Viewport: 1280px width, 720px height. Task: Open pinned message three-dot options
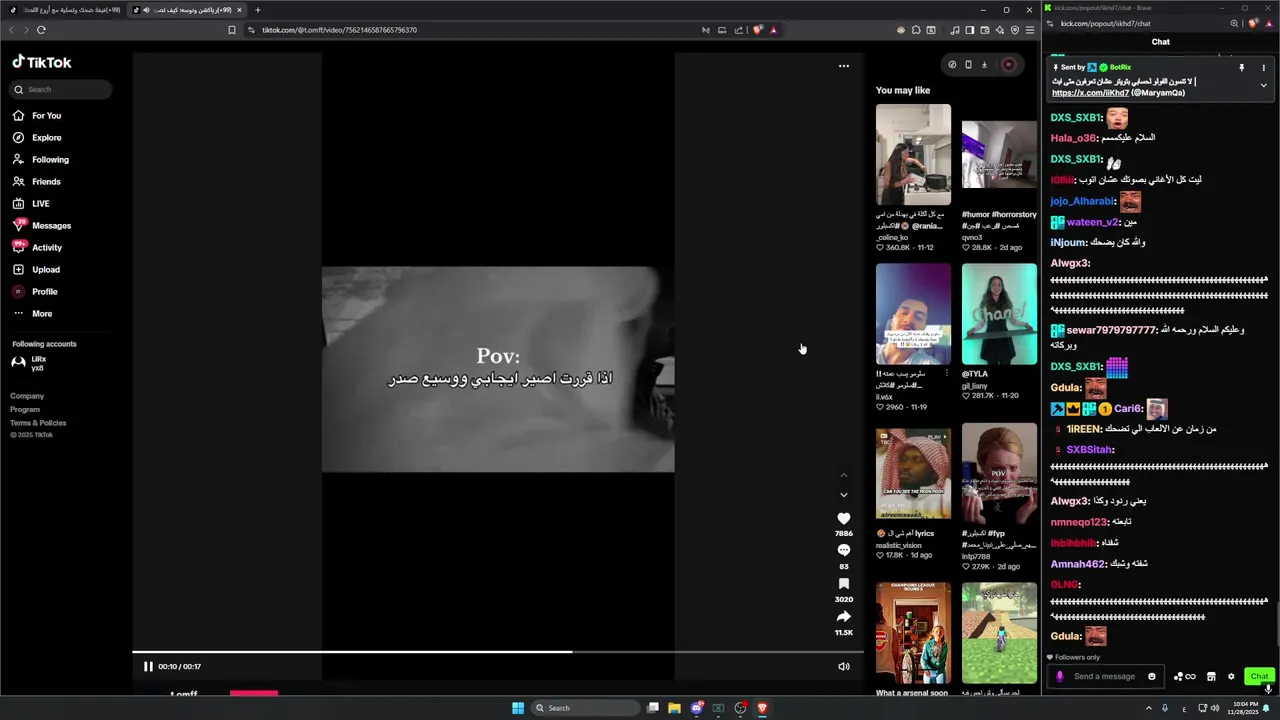tap(1263, 68)
